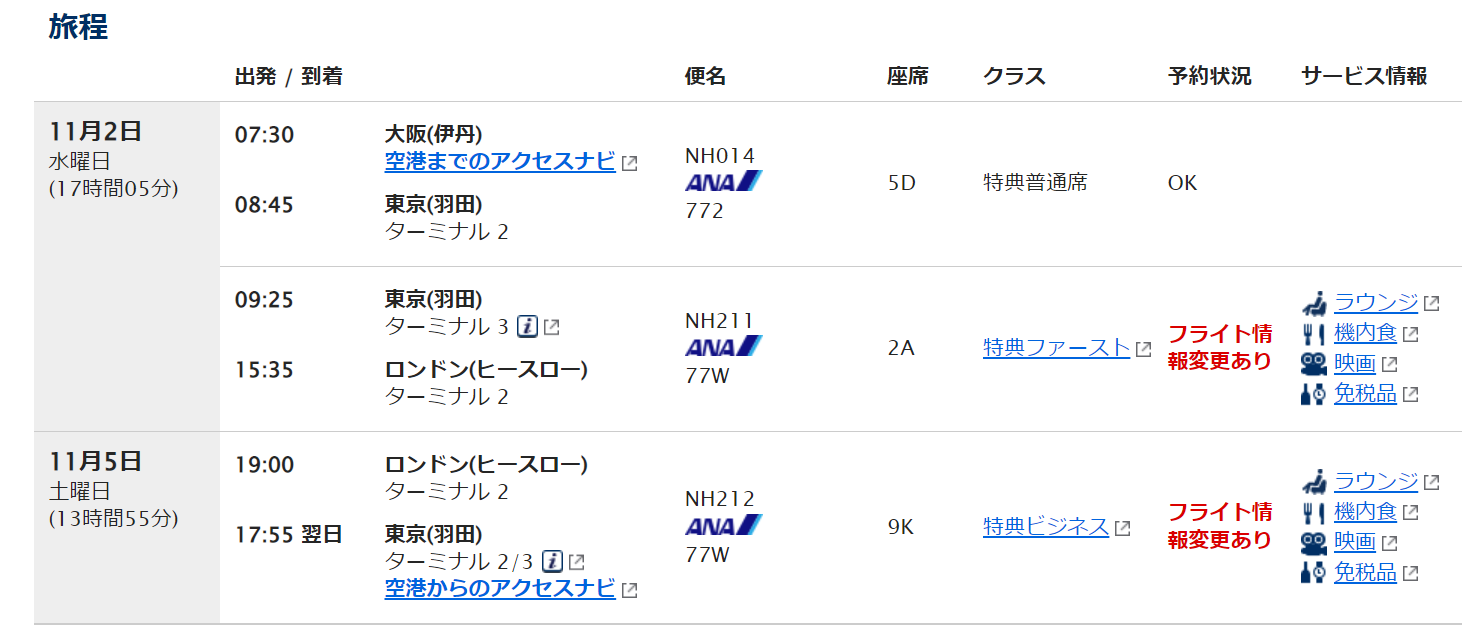The width and height of the screenshot is (1481, 639).
Task: Open 空港からのアクセスナビ link for Haneda
Action: pos(499,588)
